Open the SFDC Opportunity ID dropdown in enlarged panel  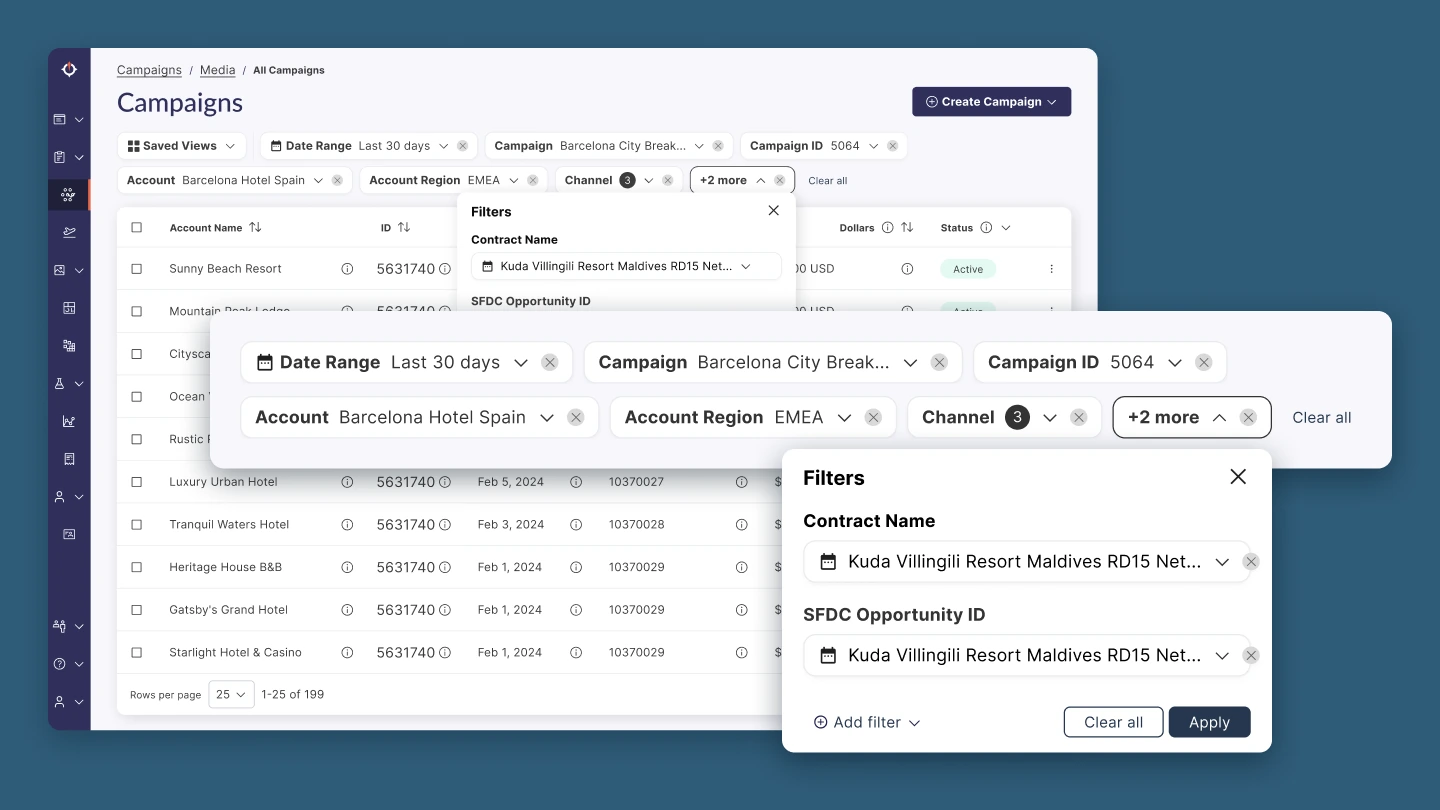coord(1027,656)
